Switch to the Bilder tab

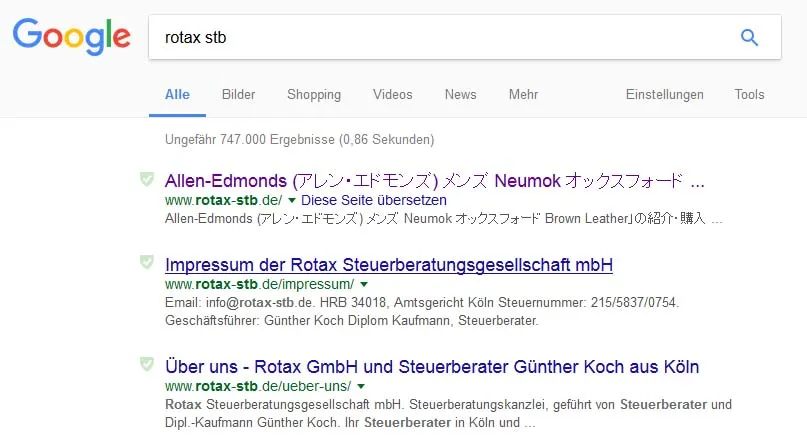[238, 95]
